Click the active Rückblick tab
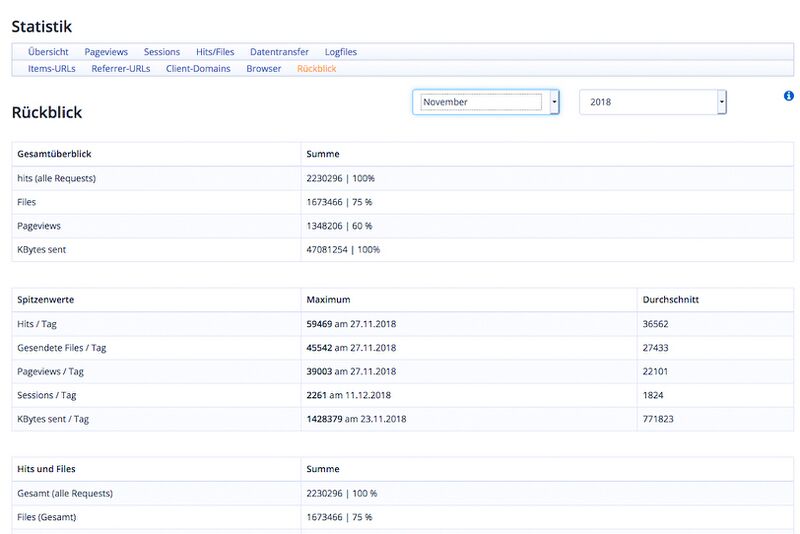Viewport: 800px width, 534px height. tap(316, 69)
